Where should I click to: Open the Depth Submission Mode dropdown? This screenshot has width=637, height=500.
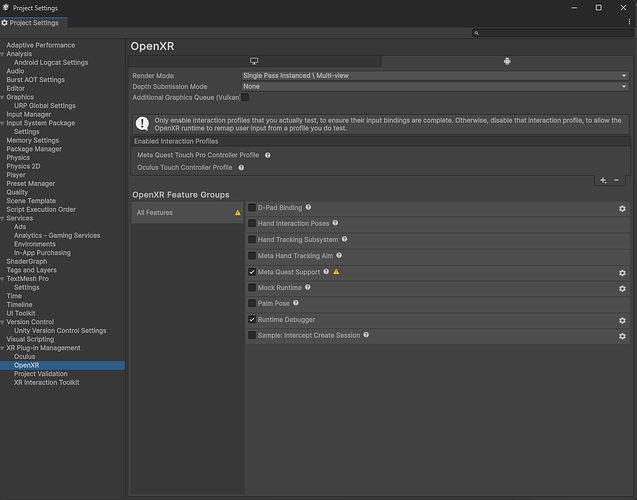[x=434, y=86]
